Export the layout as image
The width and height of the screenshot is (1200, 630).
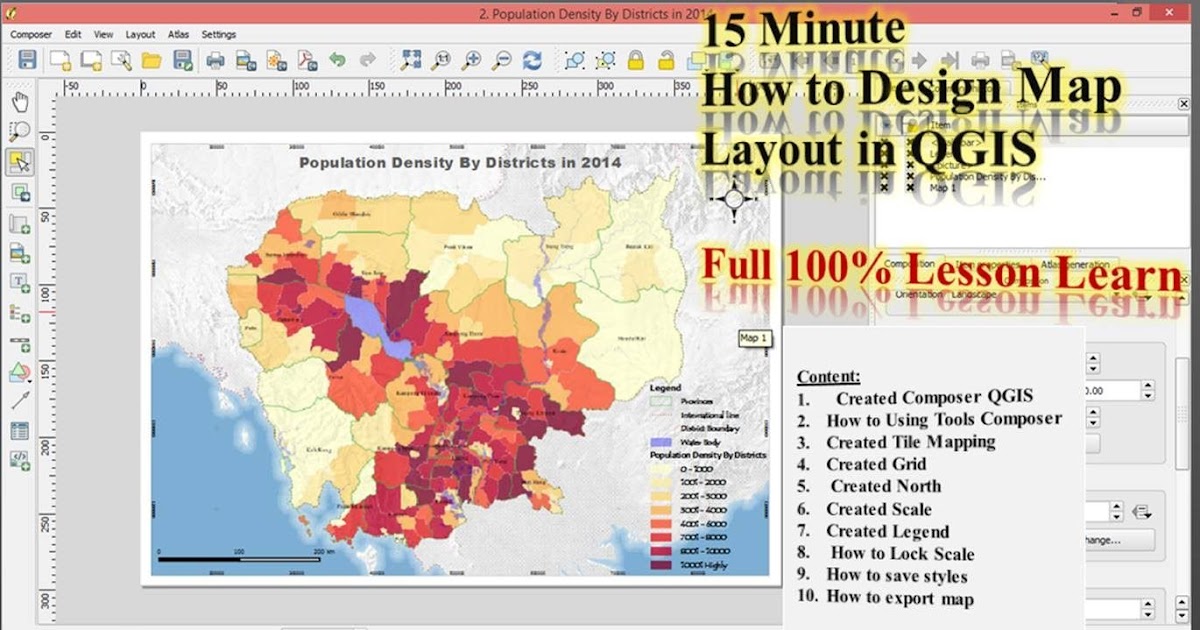246,60
